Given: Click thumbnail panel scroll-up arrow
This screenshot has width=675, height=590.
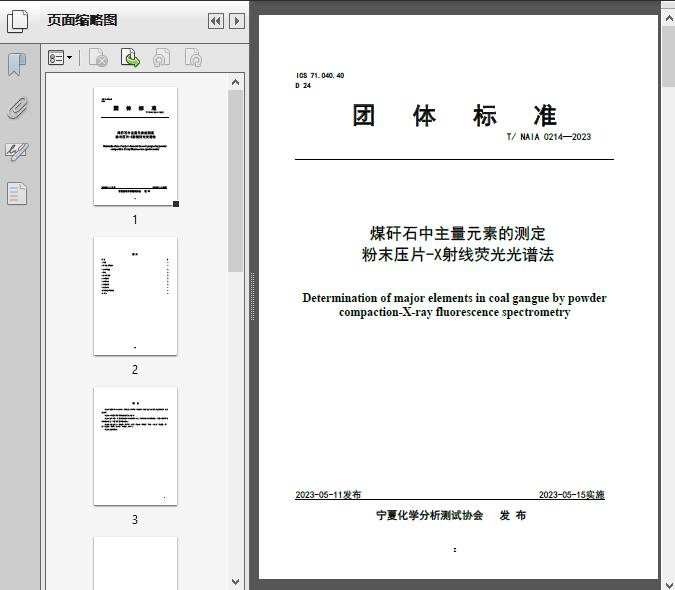Looking at the screenshot, I should point(235,82).
